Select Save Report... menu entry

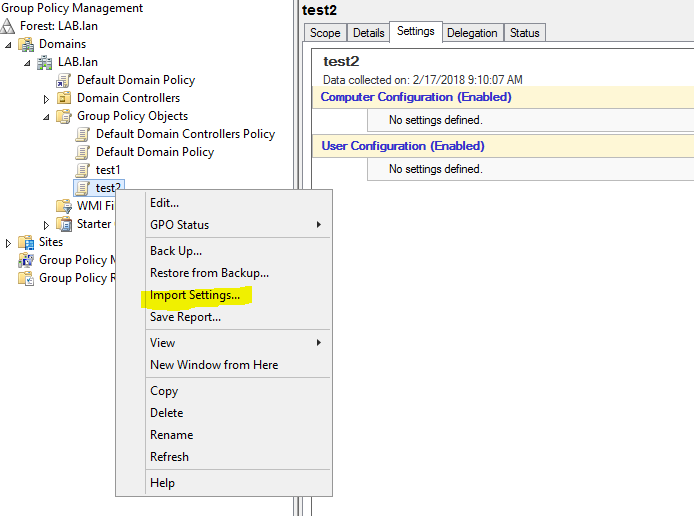(x=224, y=317)
